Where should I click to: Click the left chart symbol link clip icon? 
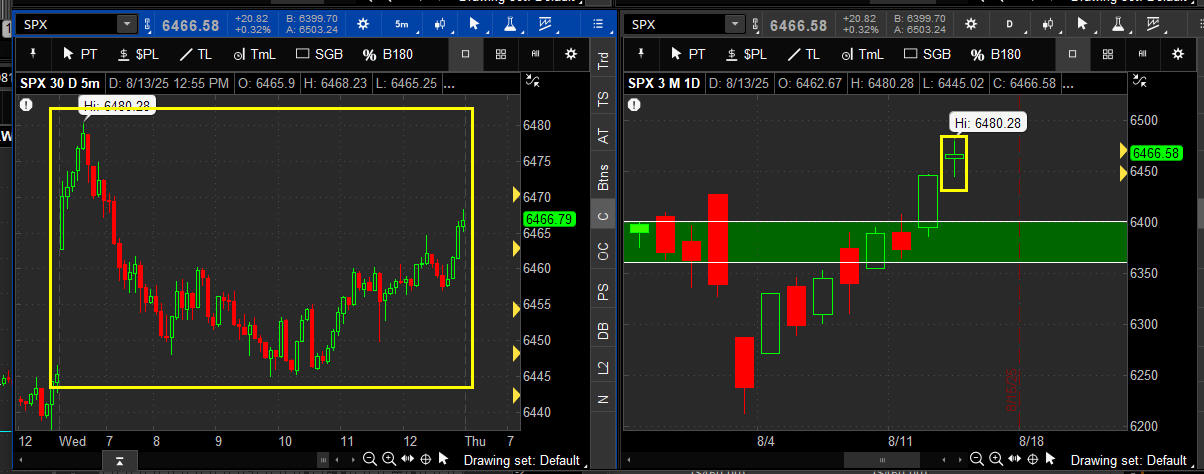point(149,24)
